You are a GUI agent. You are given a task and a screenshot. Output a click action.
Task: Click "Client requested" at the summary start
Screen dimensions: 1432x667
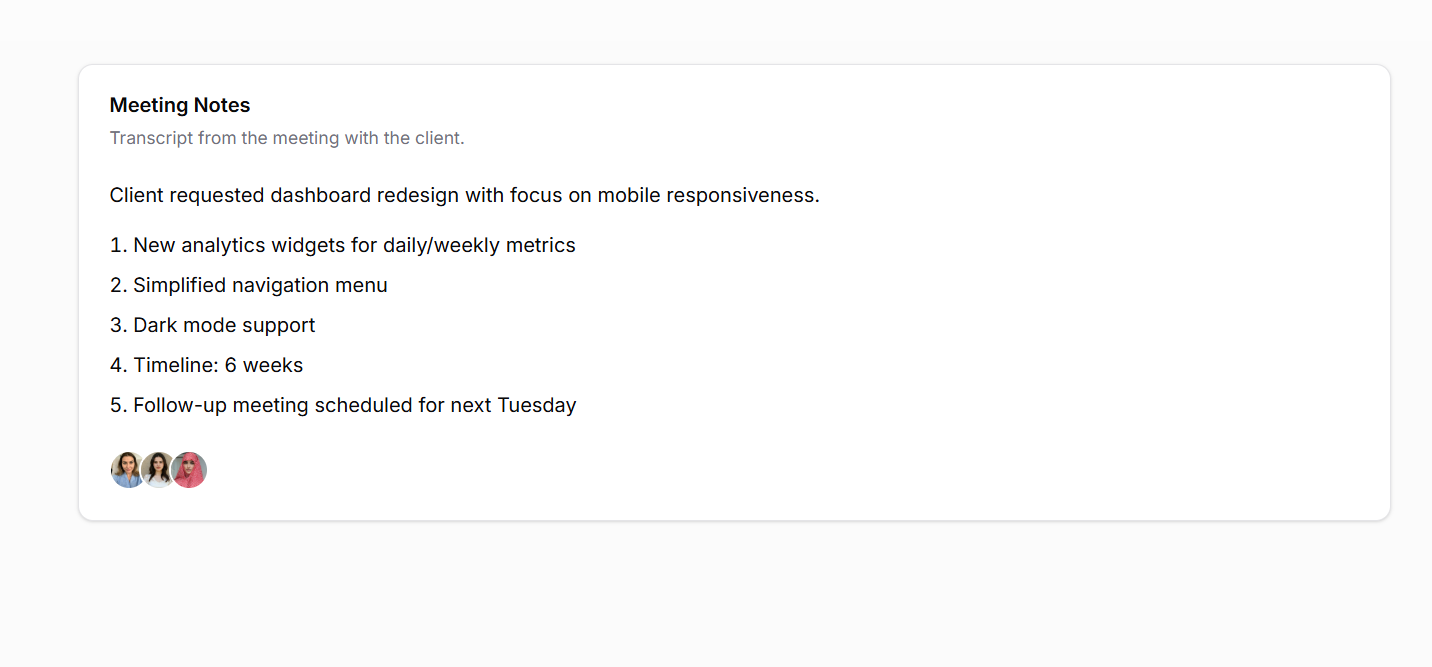click(x=186, y=195)
